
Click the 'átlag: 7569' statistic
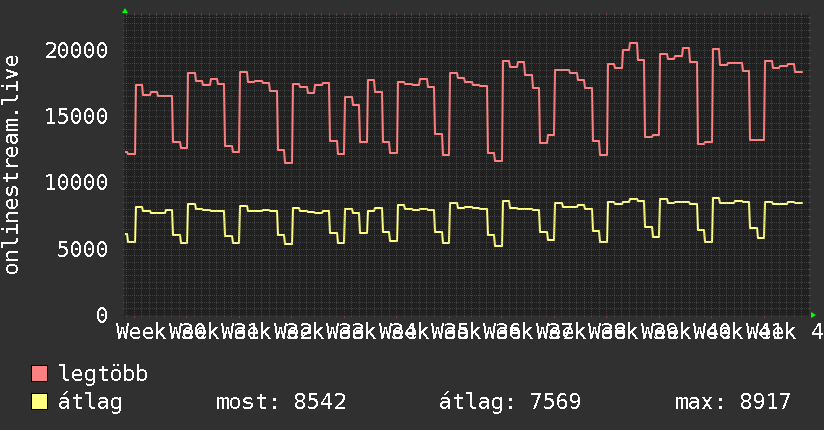pos(510,402)
